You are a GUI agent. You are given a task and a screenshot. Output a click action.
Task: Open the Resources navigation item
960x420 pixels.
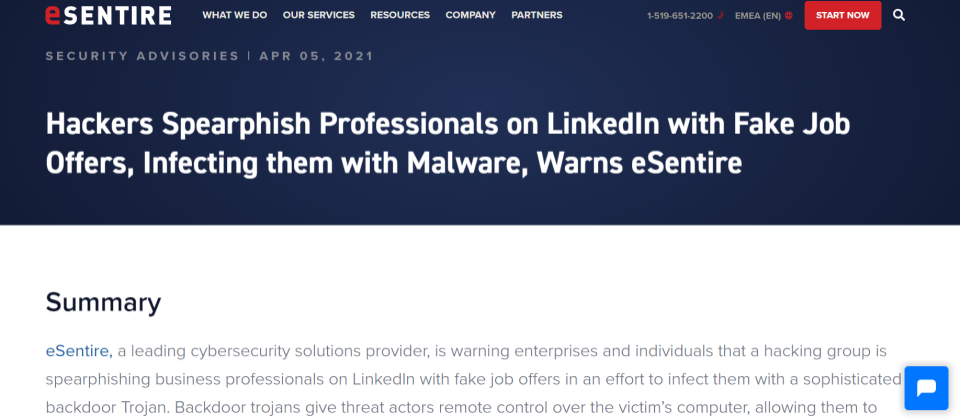click(x=400, y=15)
